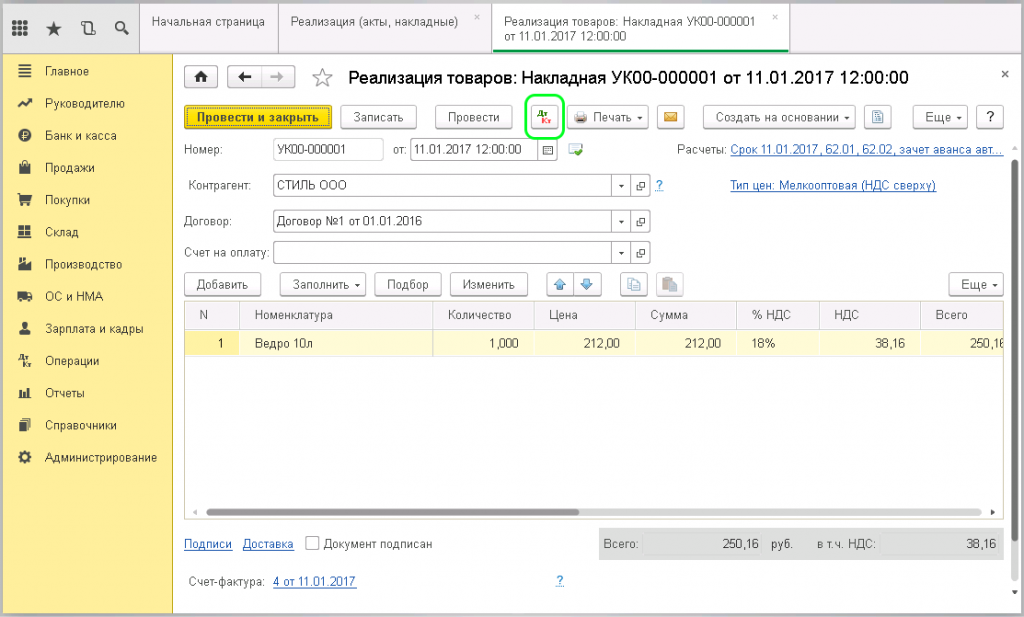Switch to the Начальная страница tab
1024x617 pixels.
(208, 21)
